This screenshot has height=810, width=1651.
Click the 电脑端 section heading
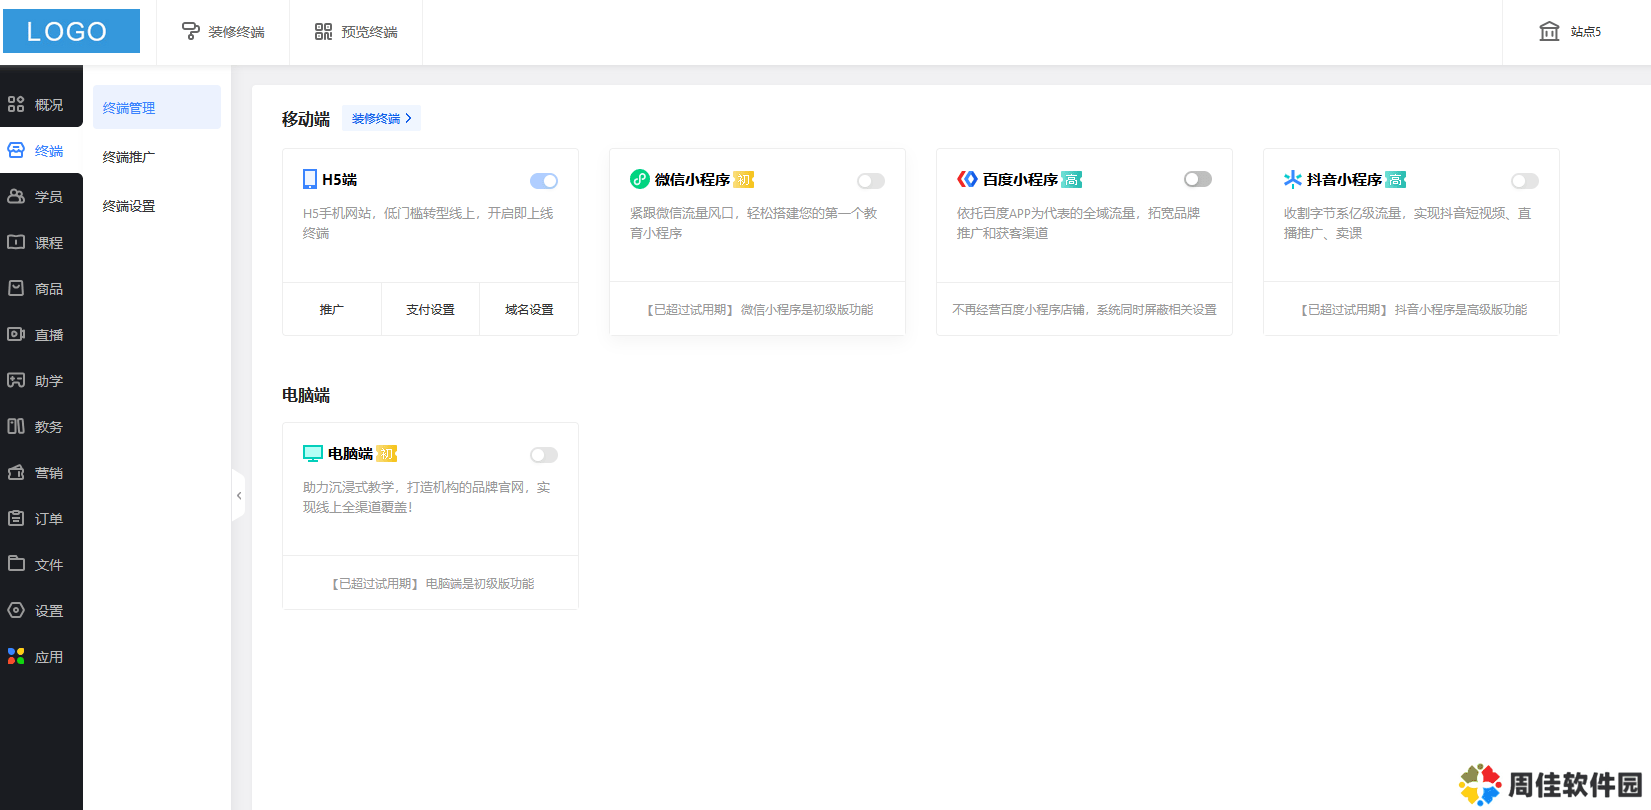click(x=306, y=395)
